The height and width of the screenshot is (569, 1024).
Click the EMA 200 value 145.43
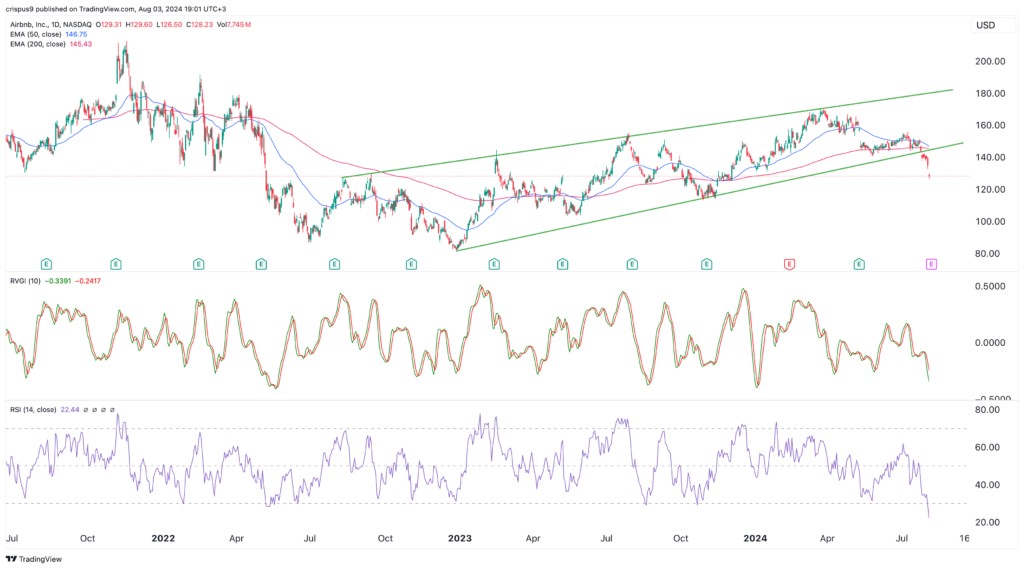click(81, 44)
